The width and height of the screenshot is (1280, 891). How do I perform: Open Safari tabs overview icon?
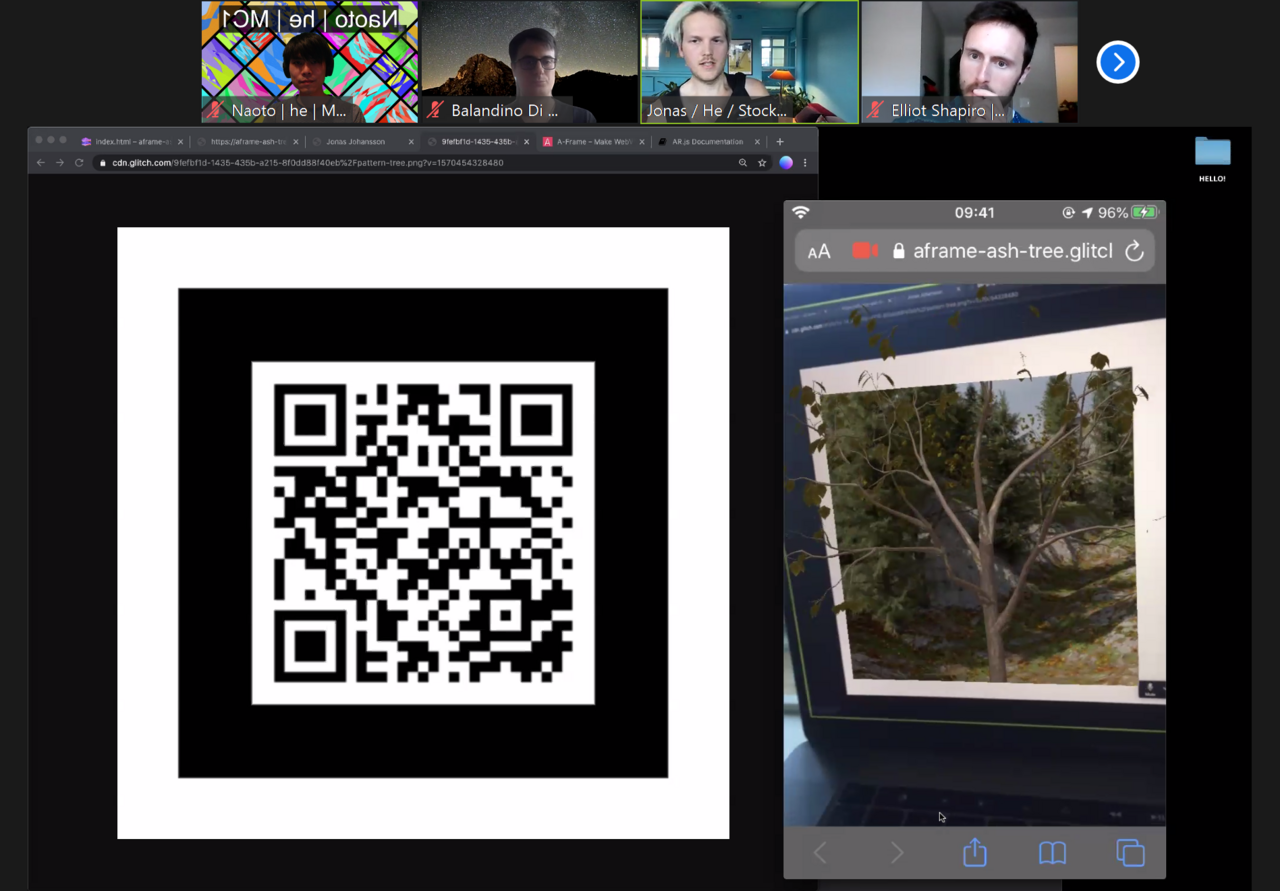point(1130,853)
